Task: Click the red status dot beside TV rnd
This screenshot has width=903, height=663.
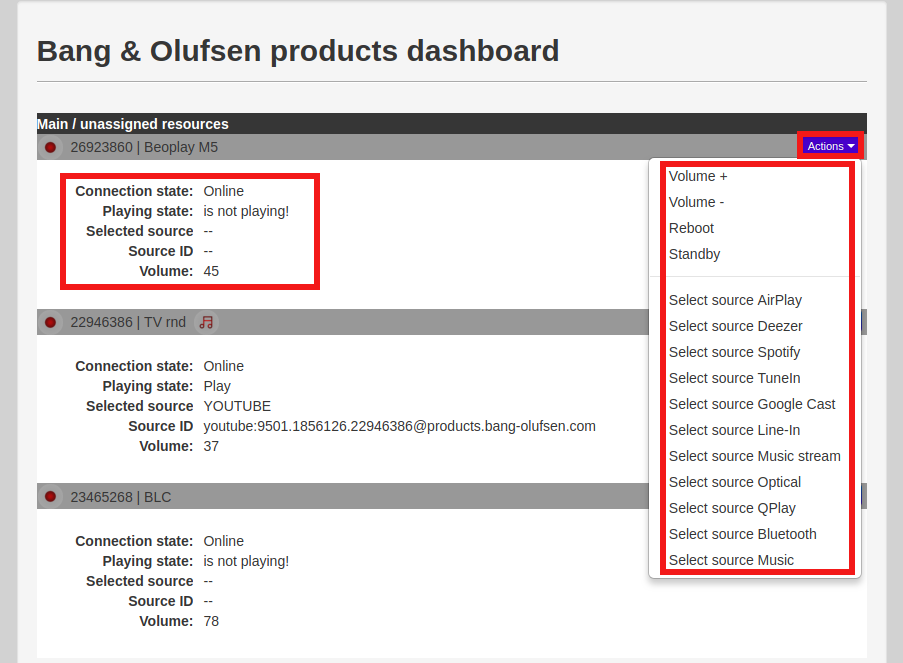Action: point(51,323)
